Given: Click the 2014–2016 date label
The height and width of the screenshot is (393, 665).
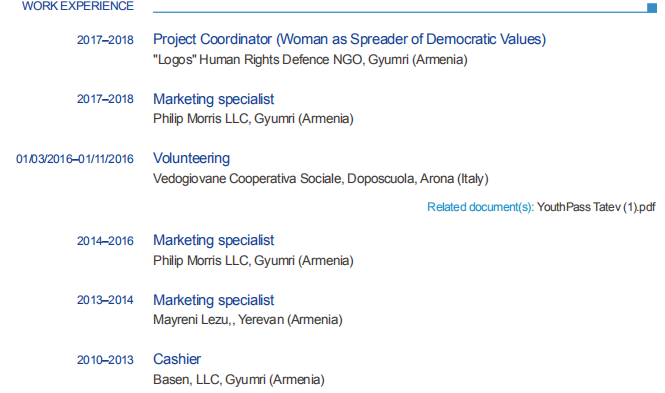Looking at the screenshot, I should (x=105, y=241).
